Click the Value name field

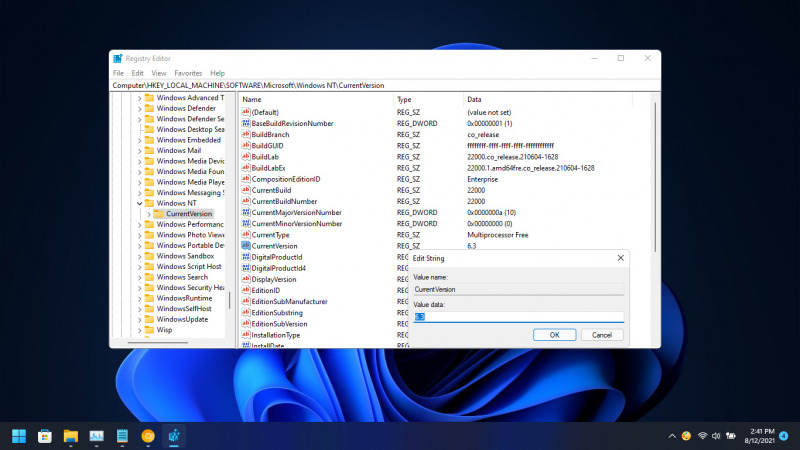pyautogui.click(x=518, y=289)
